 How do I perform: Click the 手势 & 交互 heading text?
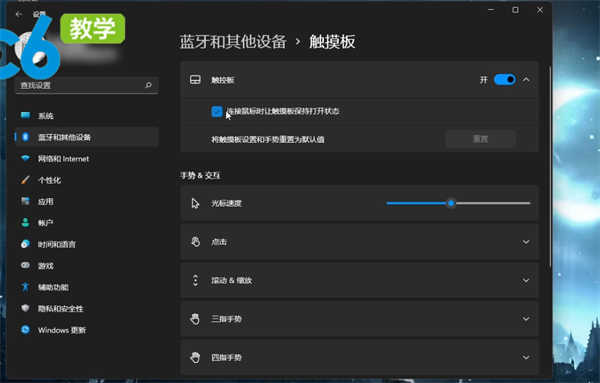click(x=200, y=175)
